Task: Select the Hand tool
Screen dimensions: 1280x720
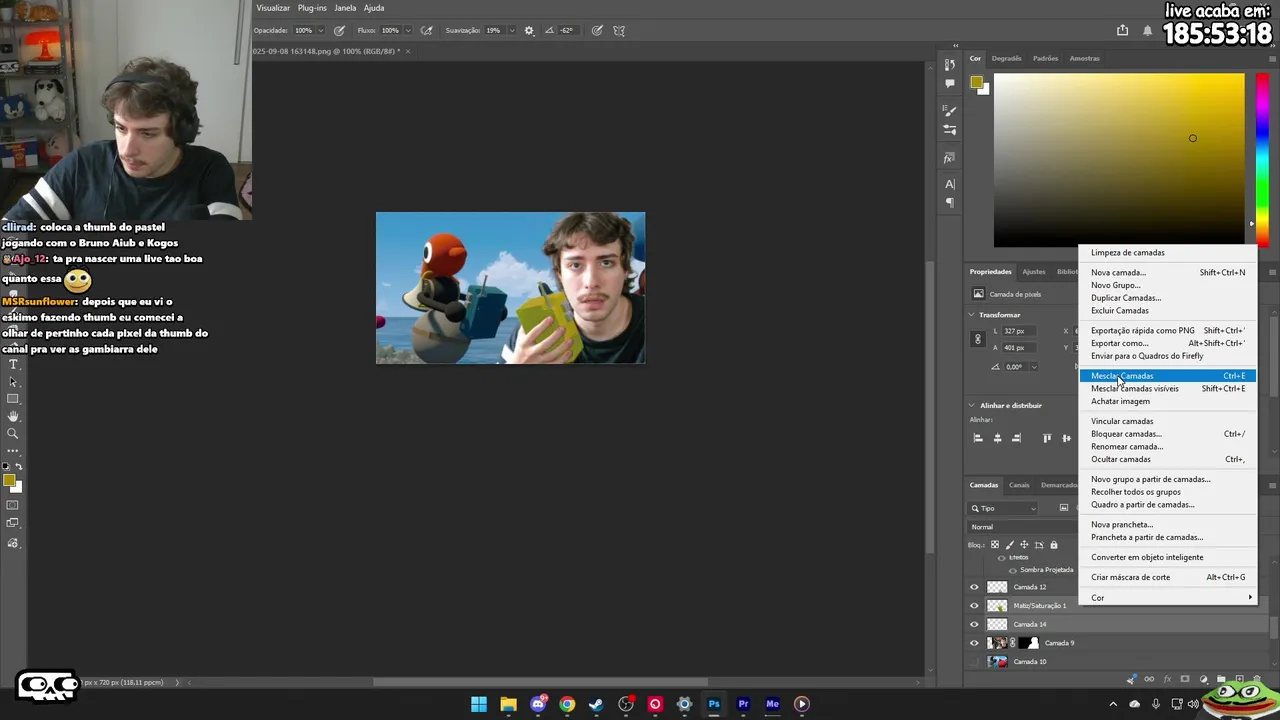Action: point(13,416)
